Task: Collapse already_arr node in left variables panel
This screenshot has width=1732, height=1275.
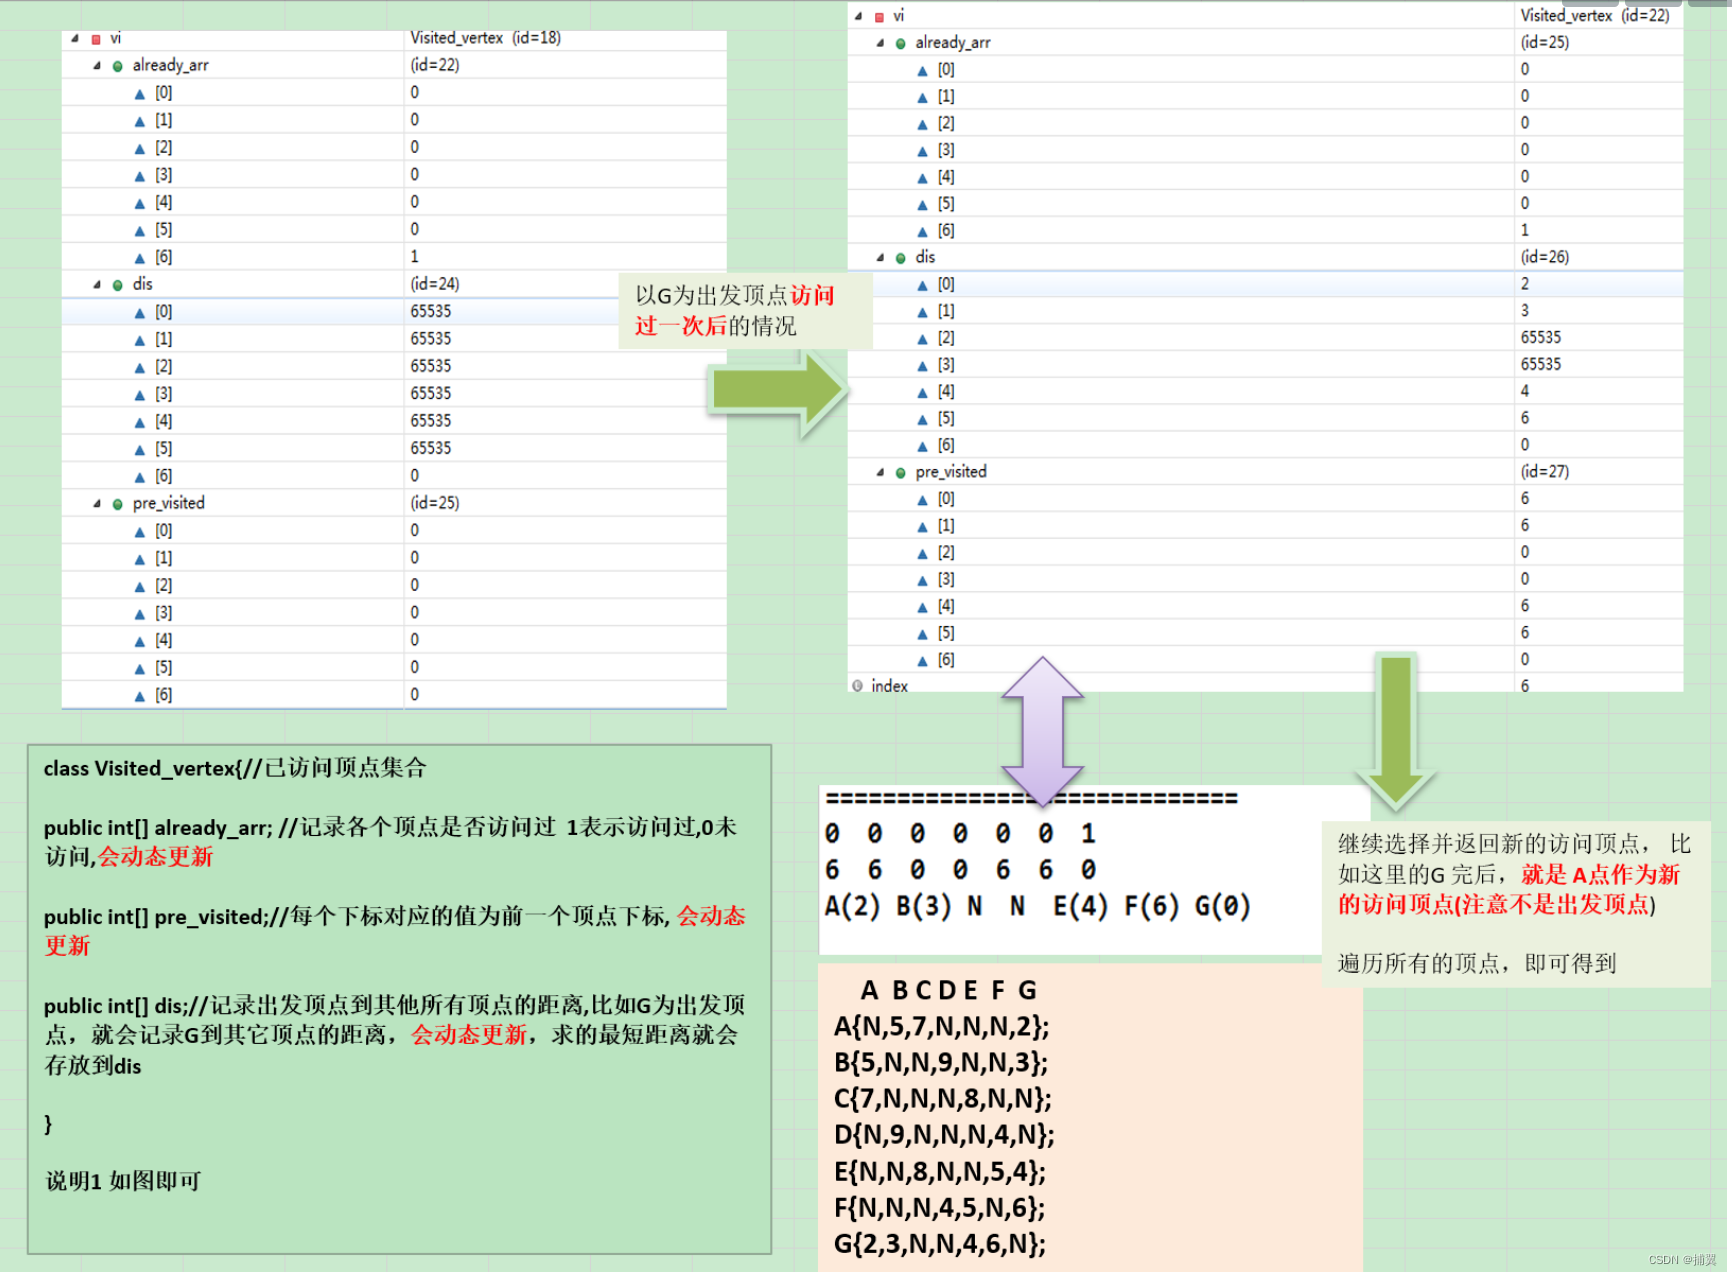Action: (x=97, y=65)
